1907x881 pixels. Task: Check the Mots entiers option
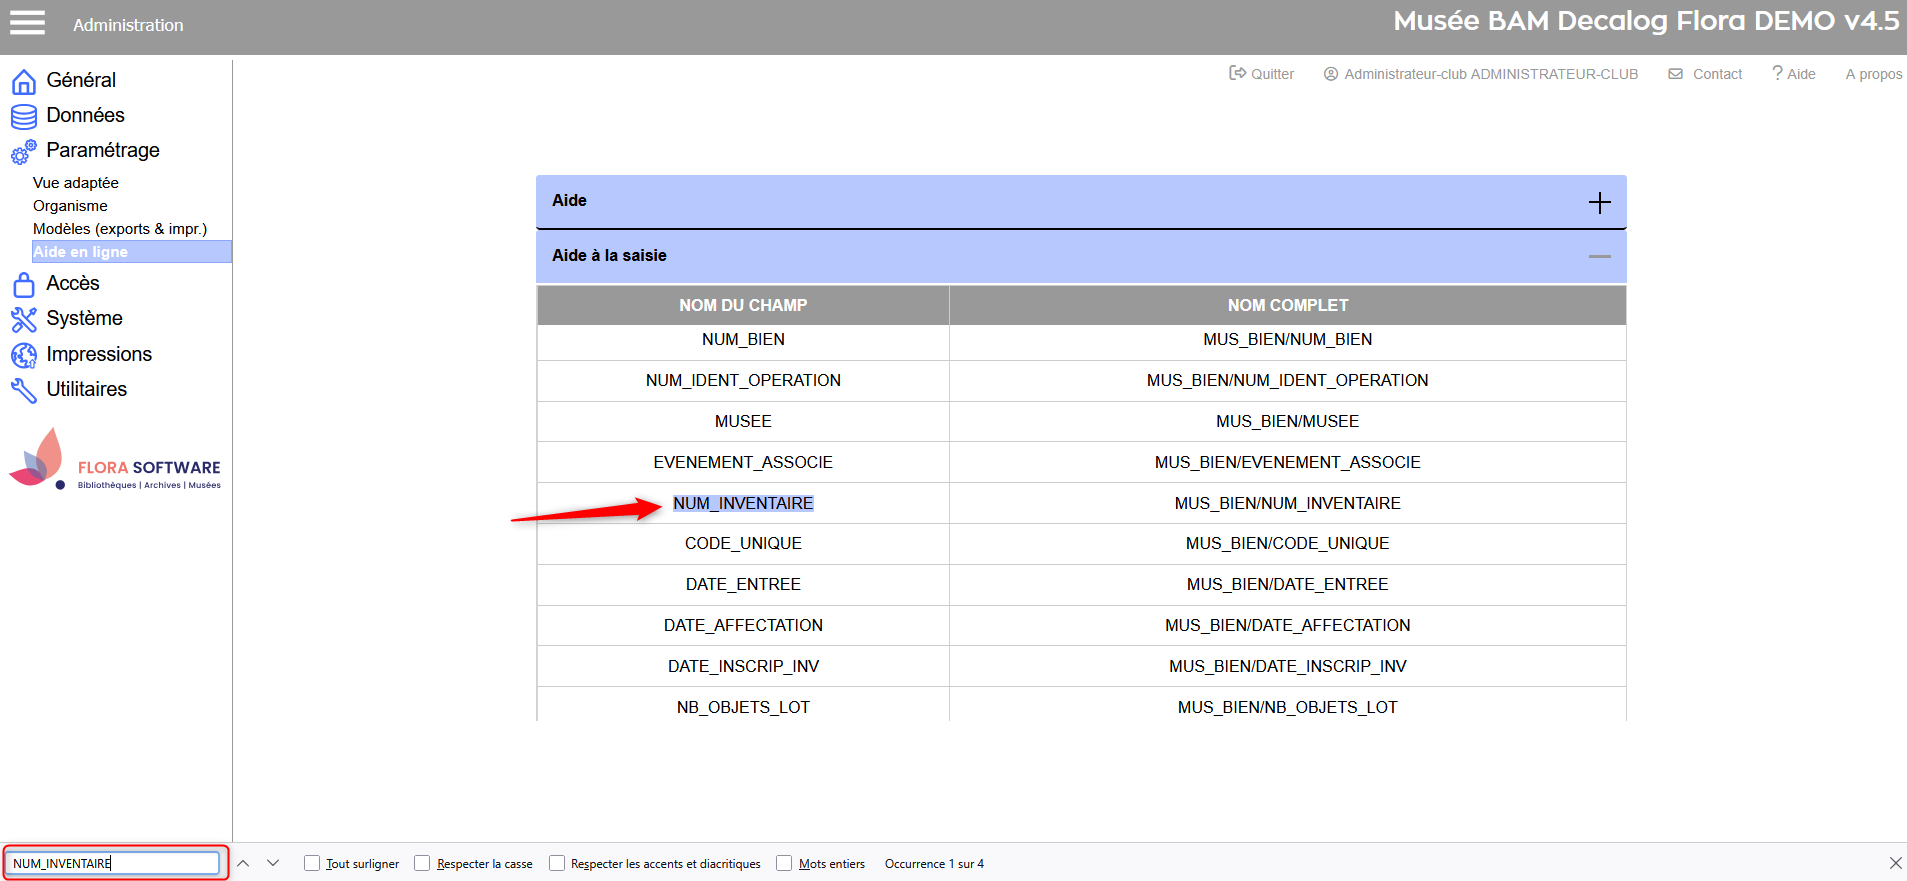click(x=784, y=863)
